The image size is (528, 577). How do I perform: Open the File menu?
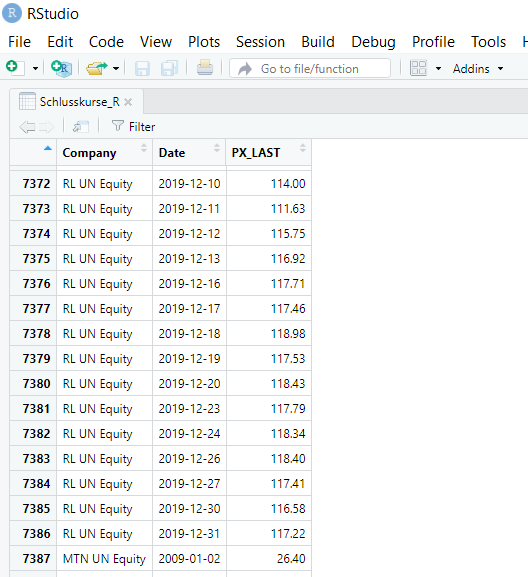click(20, 42)
